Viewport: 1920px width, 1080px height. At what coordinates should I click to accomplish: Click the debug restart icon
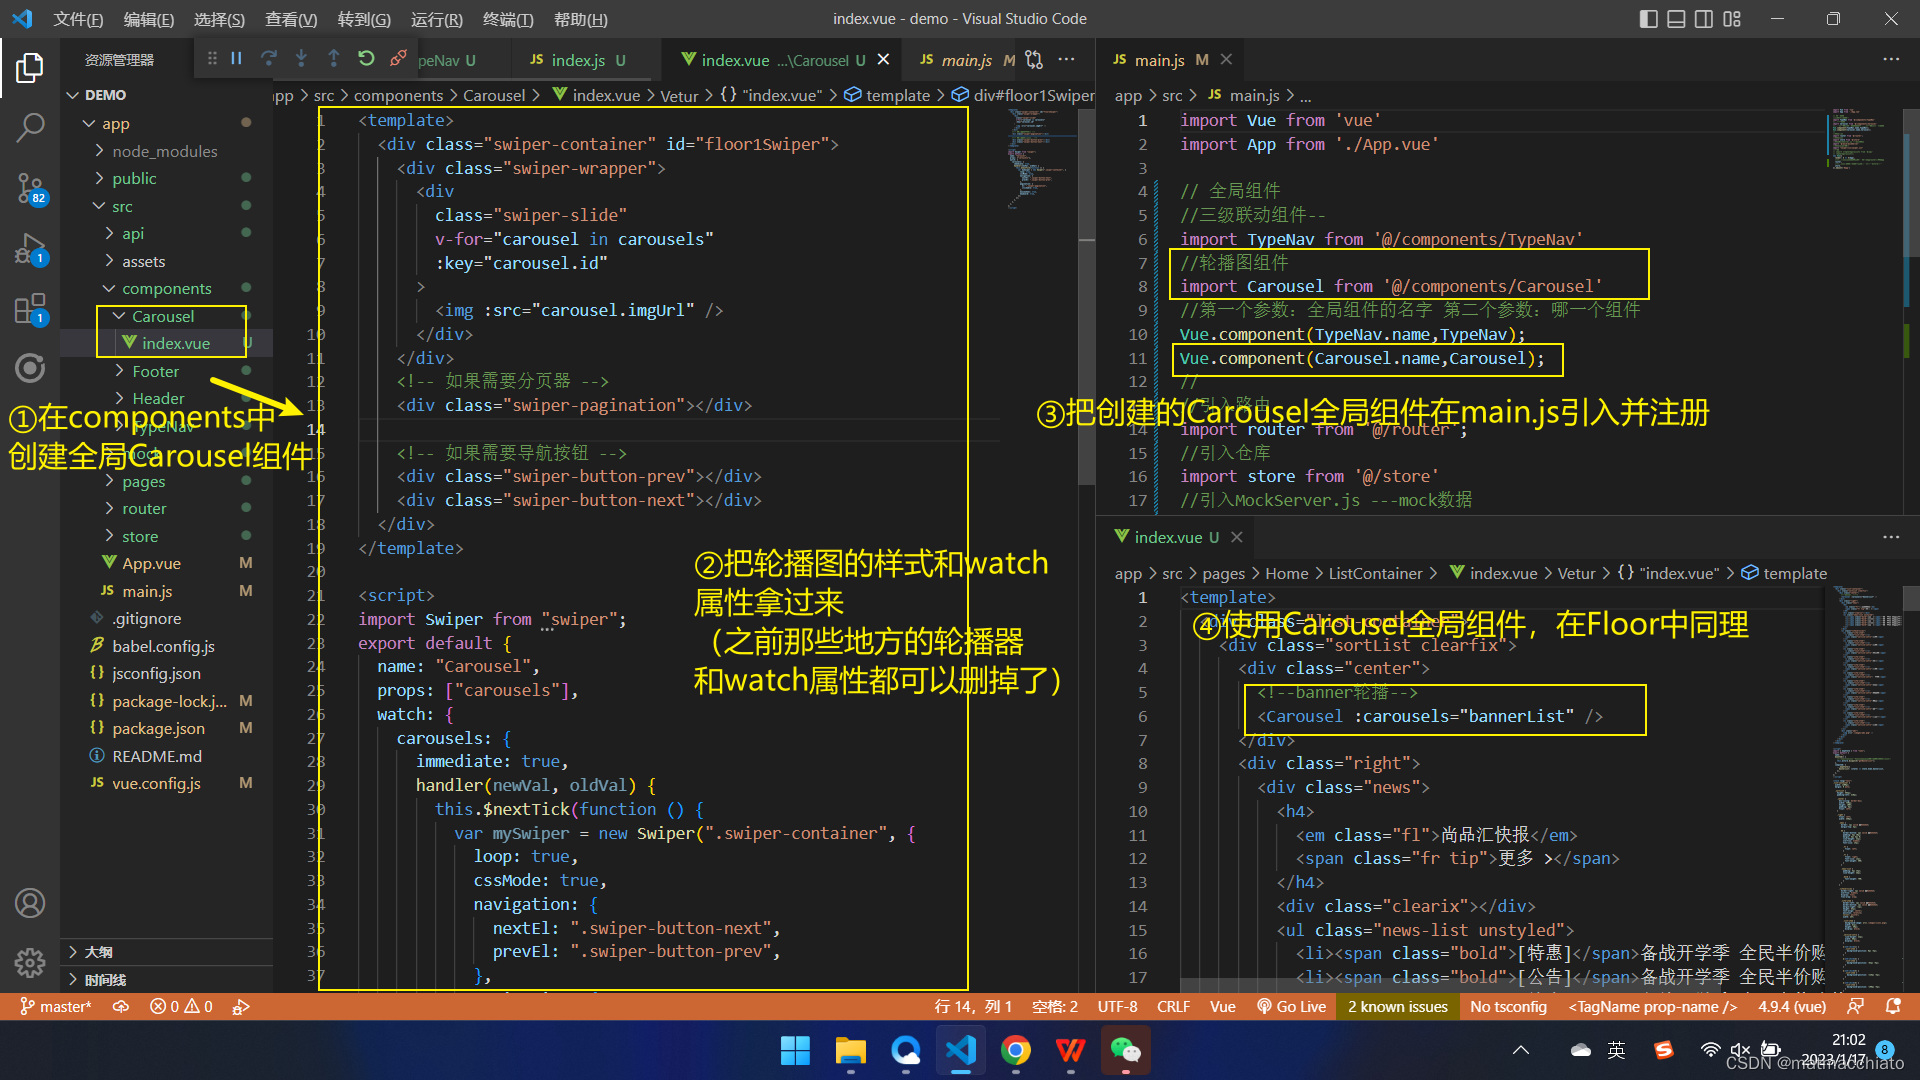pos(366,59)
